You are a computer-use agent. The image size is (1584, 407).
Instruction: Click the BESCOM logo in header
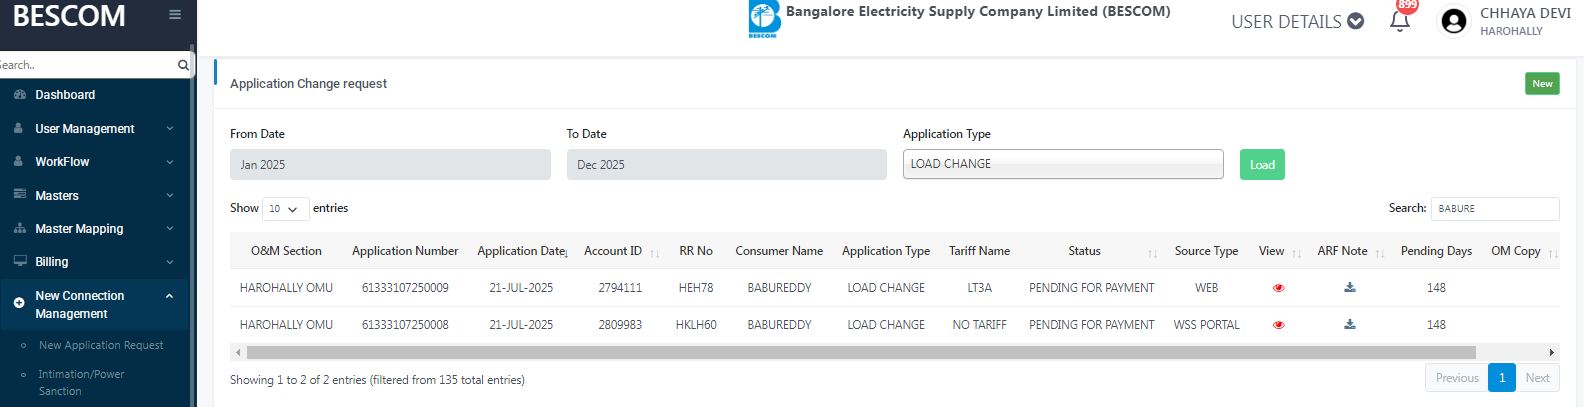tap(764, 18)
